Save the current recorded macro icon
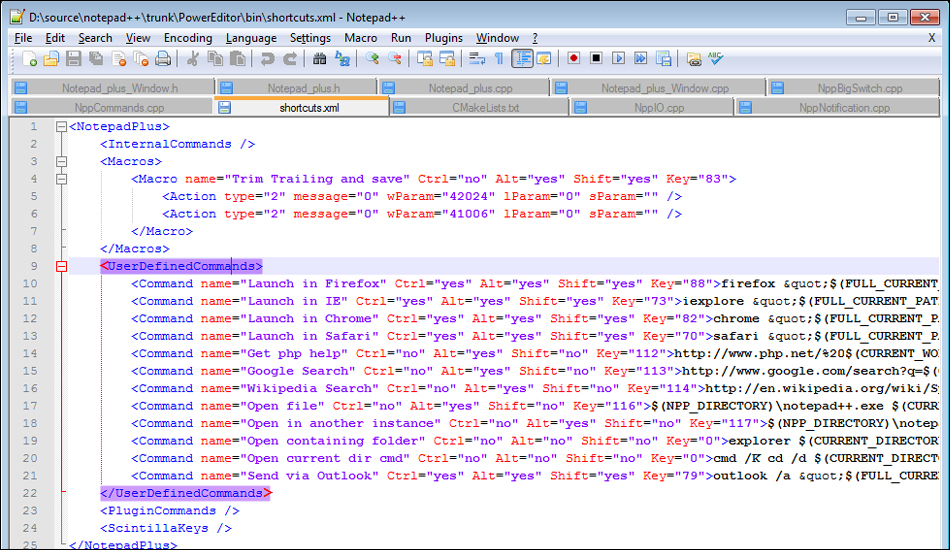Viewport: 950px width, 550px height. coord(663,59)
